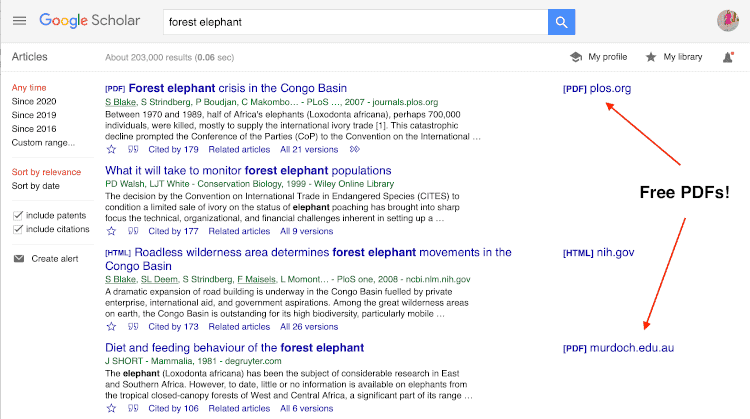Cite 'Roadless wilderness area' result quote icon
This screenshot has height=419, width=750.
[133, 327]
